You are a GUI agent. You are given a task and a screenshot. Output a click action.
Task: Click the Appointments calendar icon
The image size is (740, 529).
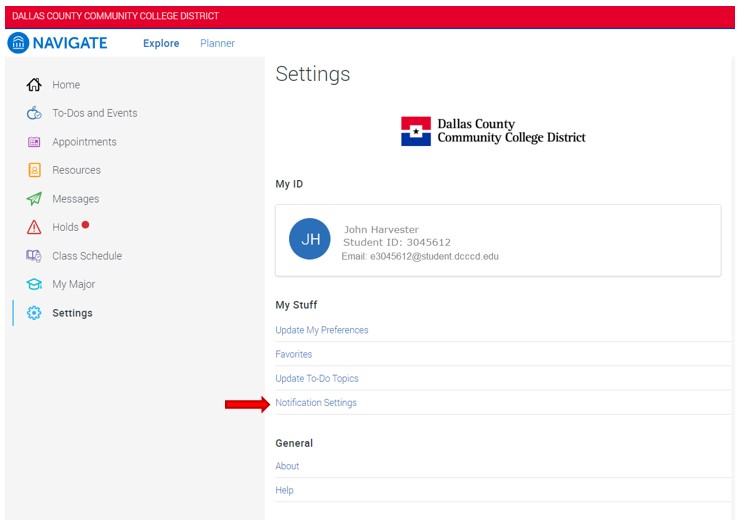[34, 142]
